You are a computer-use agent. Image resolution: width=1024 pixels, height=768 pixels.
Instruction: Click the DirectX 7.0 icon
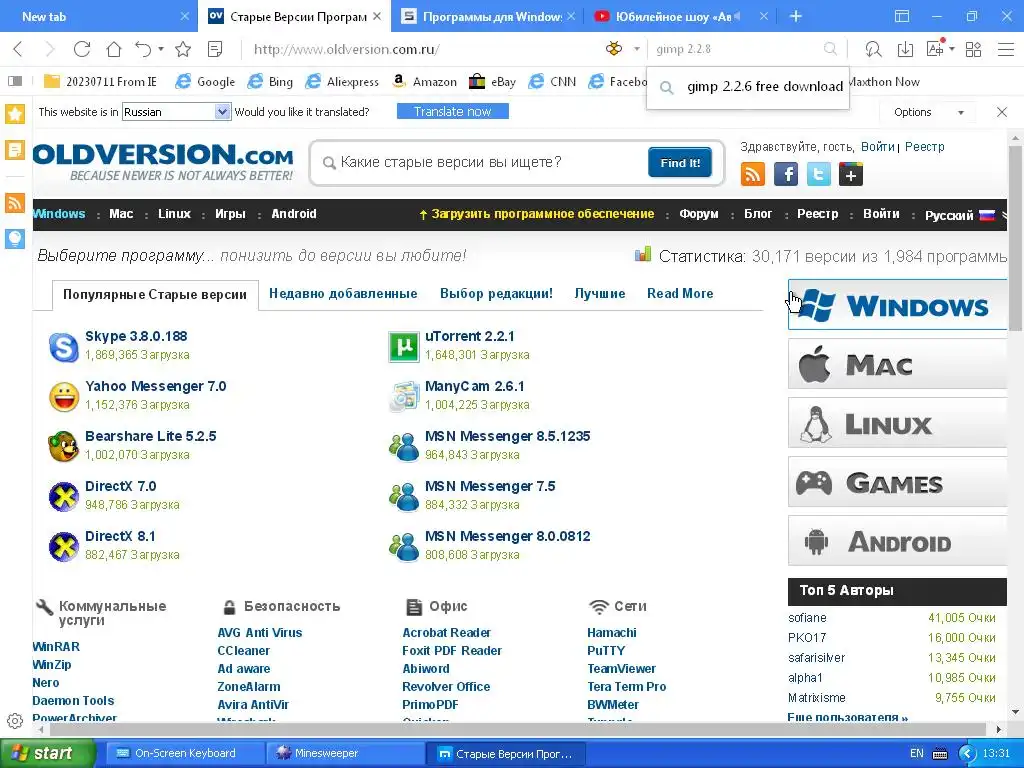tap(63, 496)
